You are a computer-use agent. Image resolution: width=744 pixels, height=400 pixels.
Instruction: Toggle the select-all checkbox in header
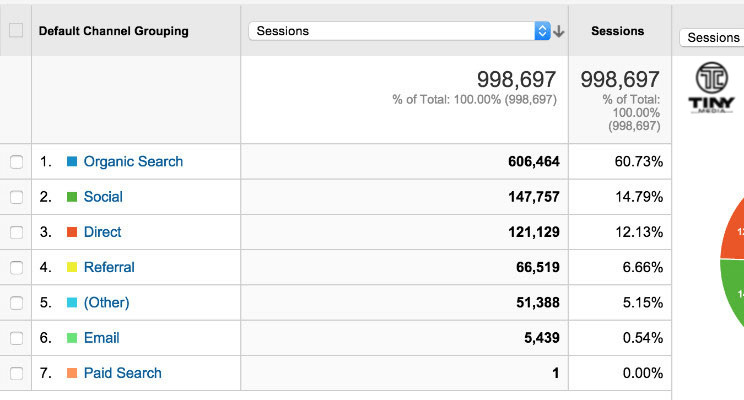(15, 30)
